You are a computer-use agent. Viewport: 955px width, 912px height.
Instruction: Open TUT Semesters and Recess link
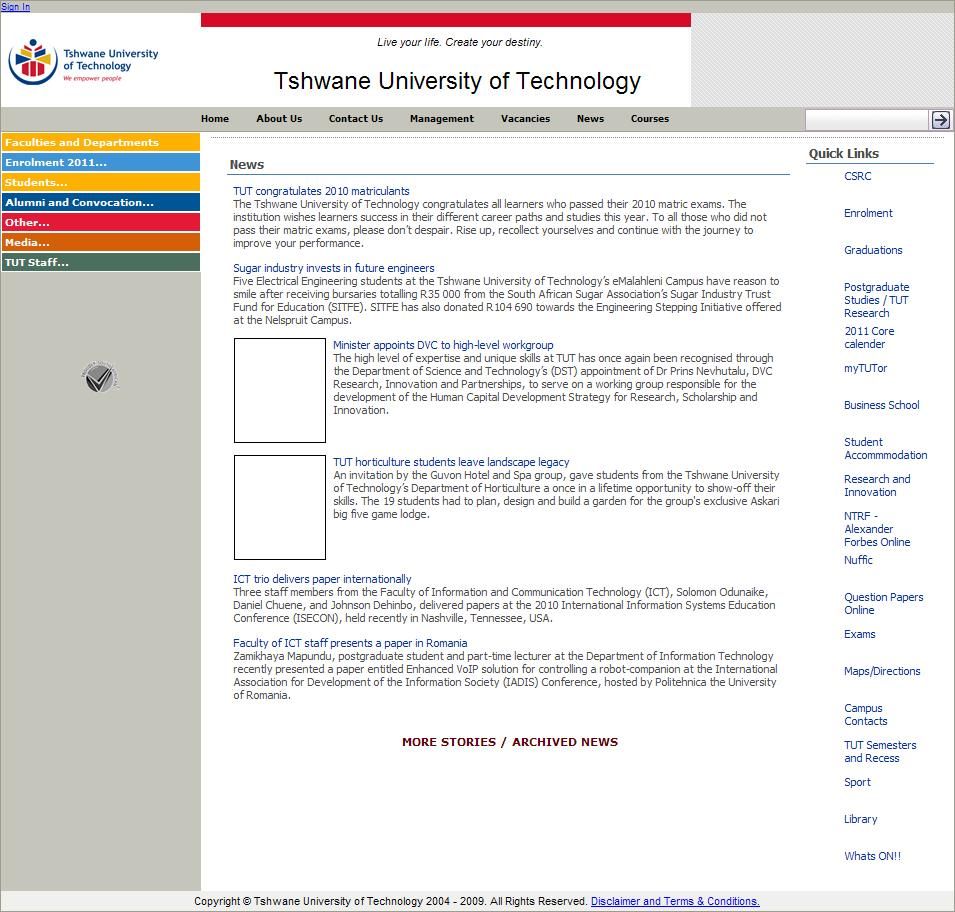pyautogui.click(x=880, y=752)
